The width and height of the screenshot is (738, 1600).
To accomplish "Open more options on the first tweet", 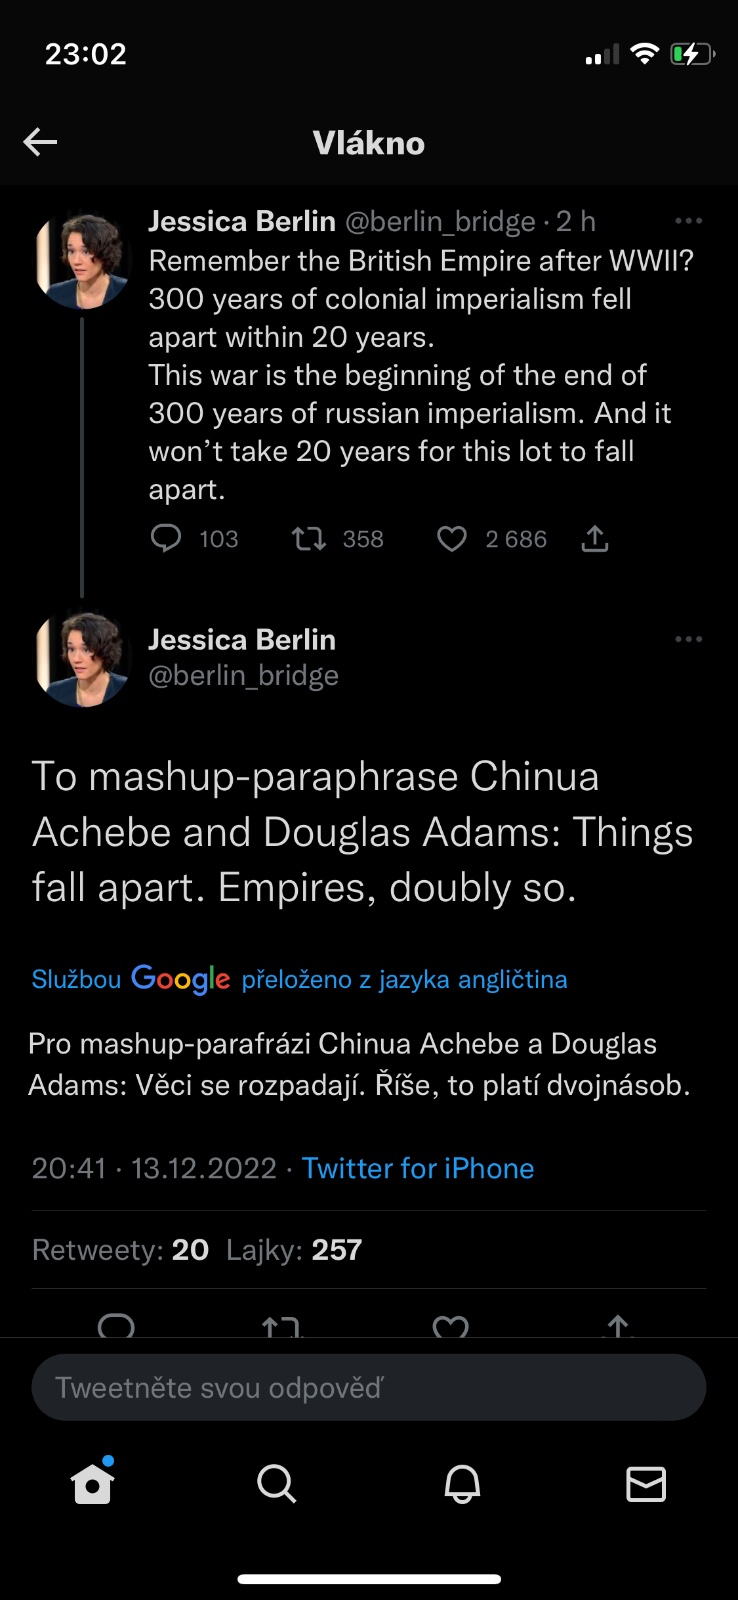I will (688, 221).
